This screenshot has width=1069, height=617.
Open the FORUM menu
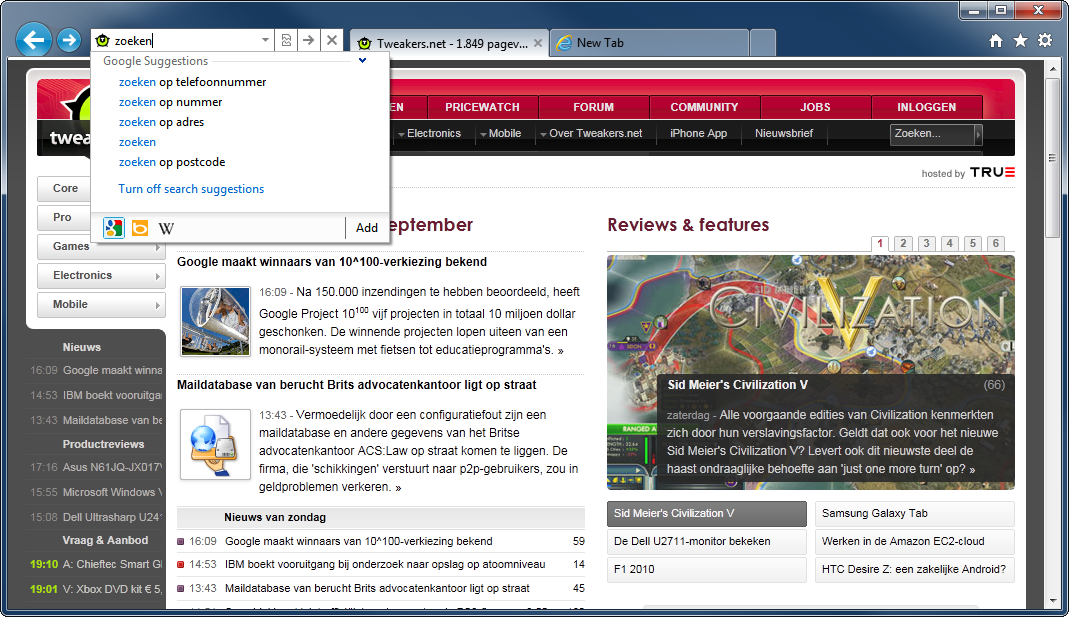594,107
